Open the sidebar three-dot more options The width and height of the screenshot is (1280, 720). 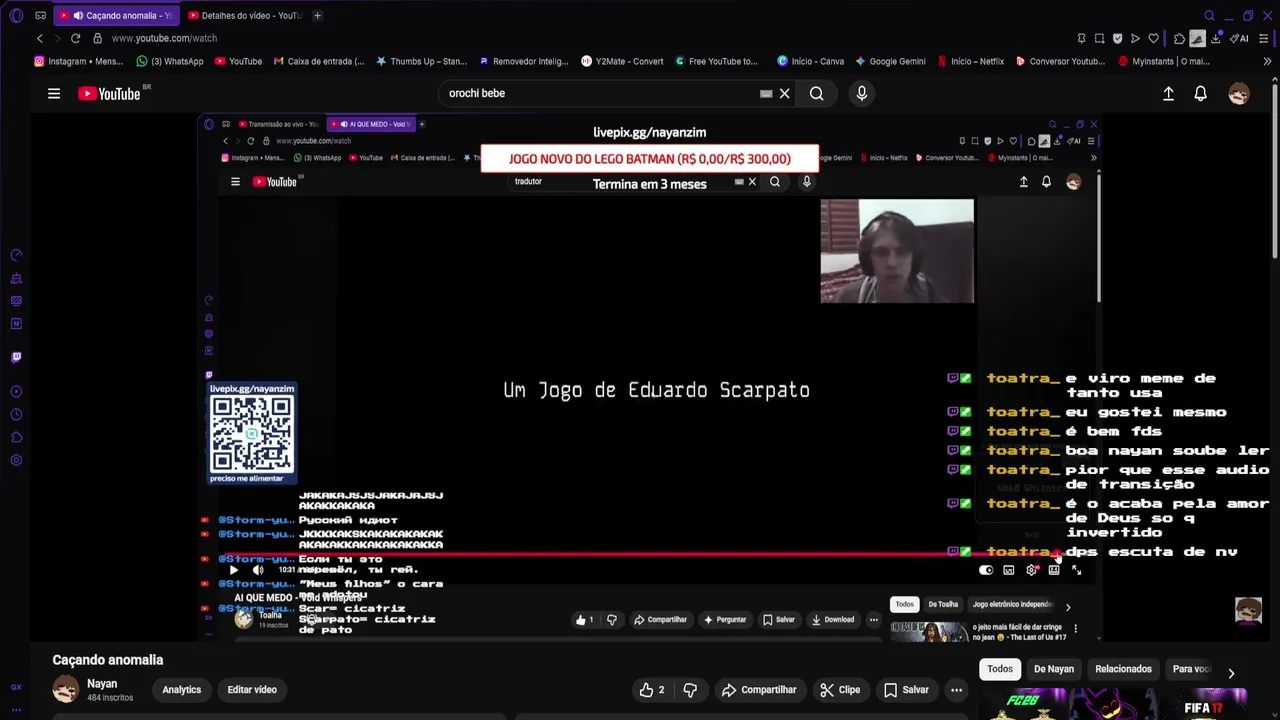pos(16,709)
